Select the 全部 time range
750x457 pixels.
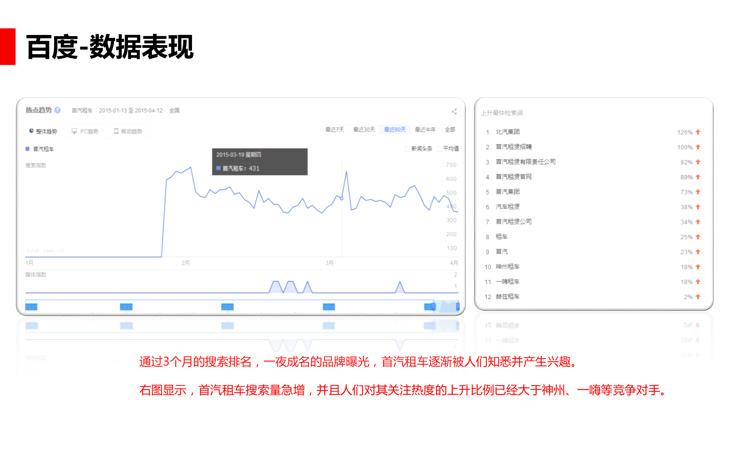450,130
